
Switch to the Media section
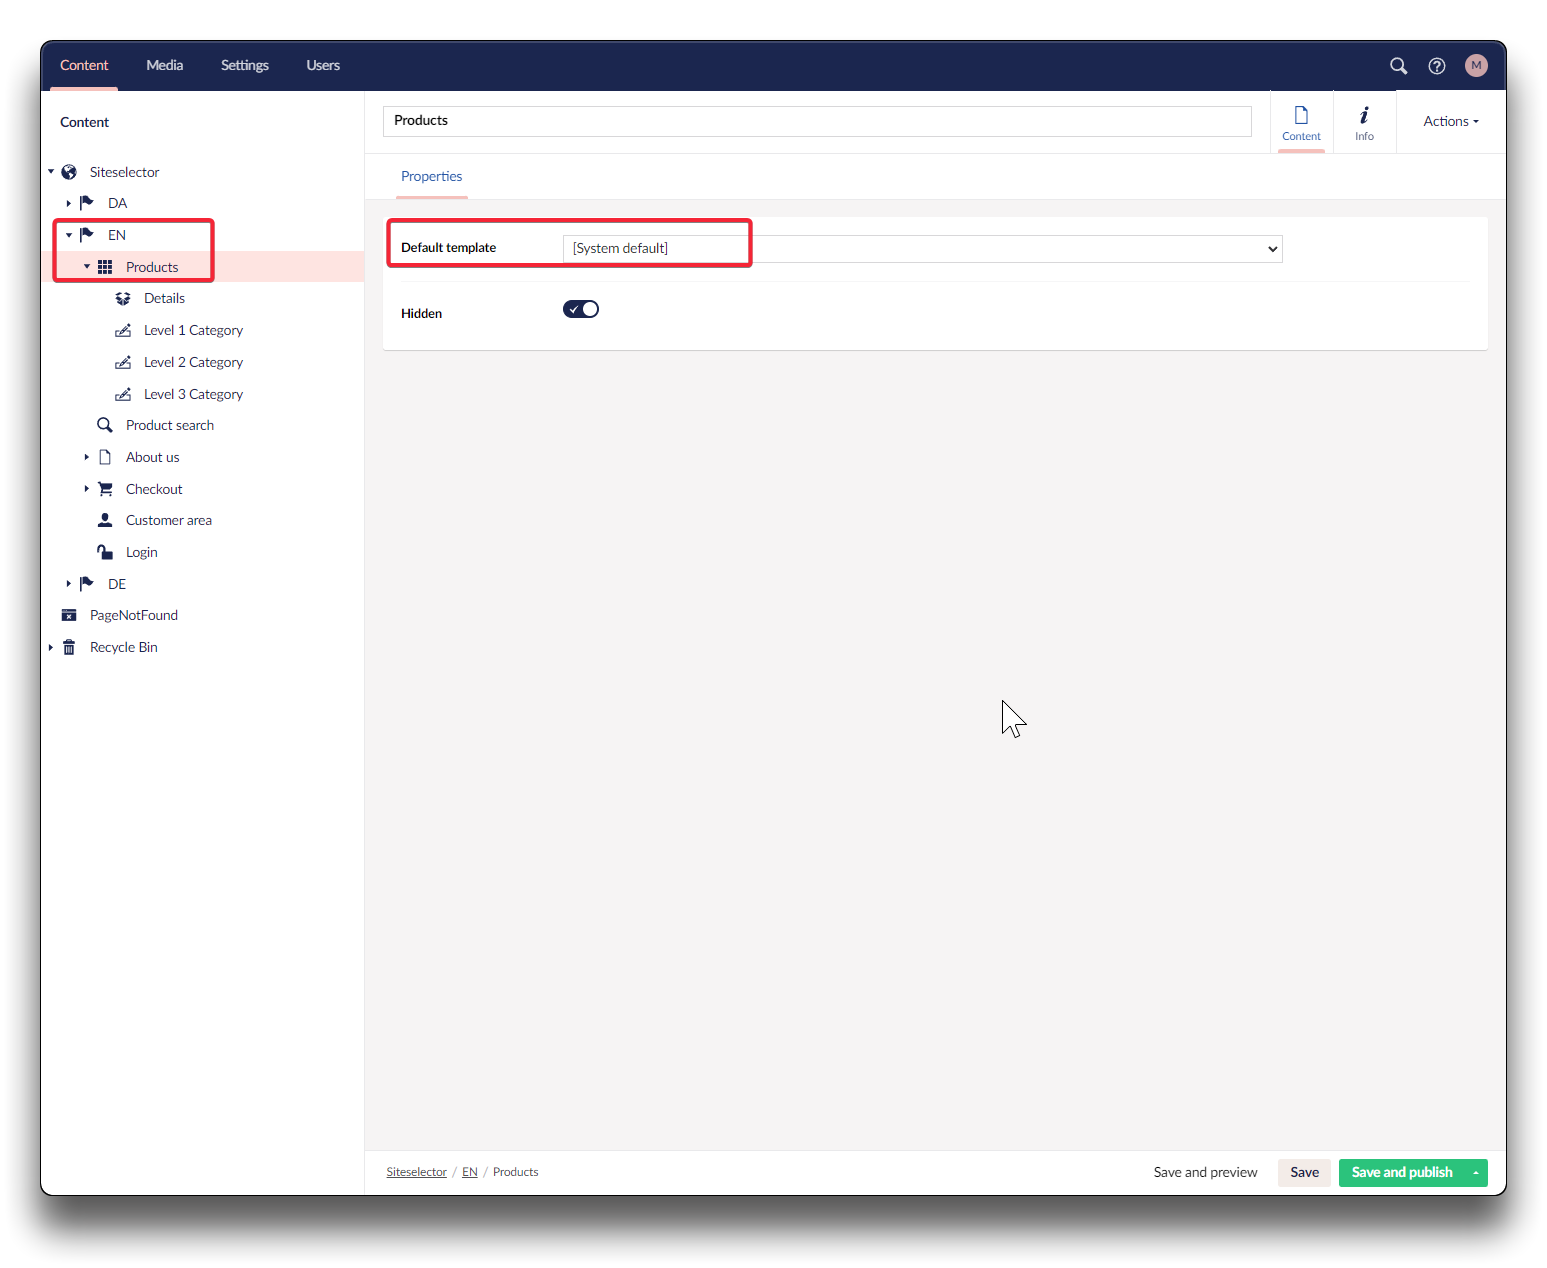164,66
